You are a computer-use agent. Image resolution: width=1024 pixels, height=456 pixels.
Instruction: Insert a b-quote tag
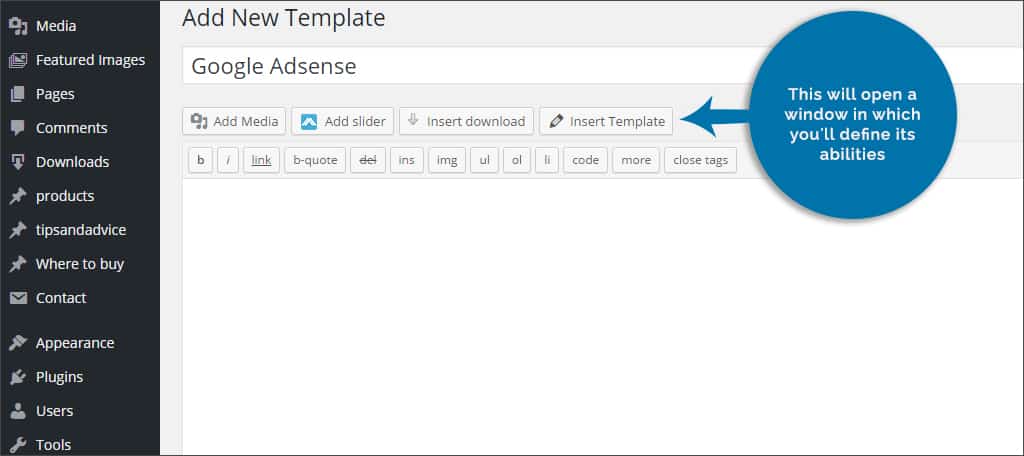[315, 160]
